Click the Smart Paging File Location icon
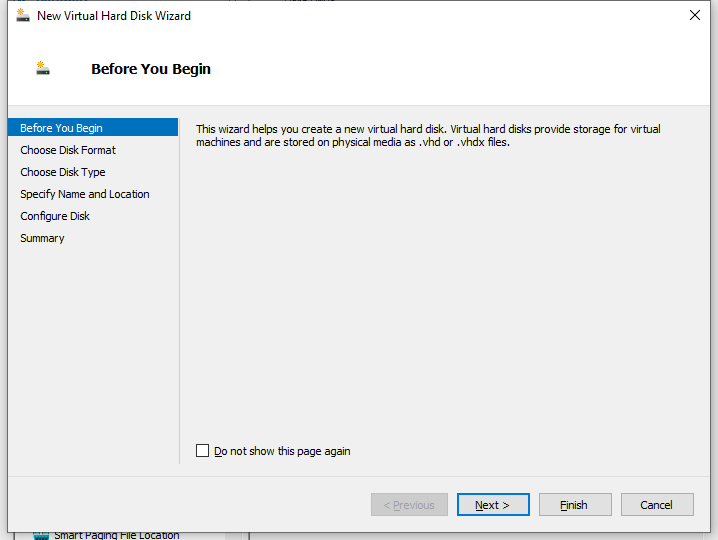 point(41,536)
